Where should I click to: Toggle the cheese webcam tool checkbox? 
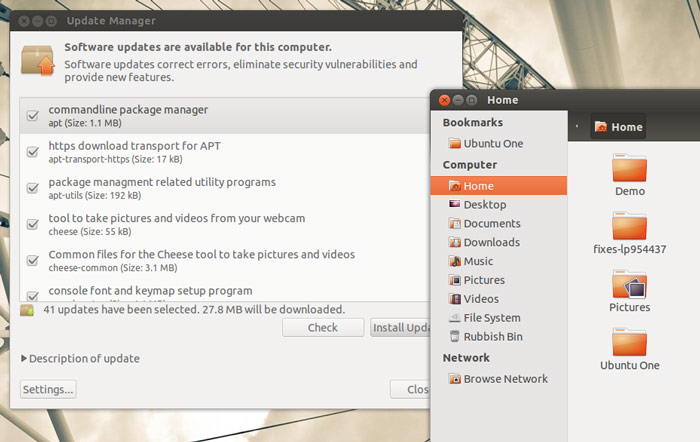(x=33, y=224)
